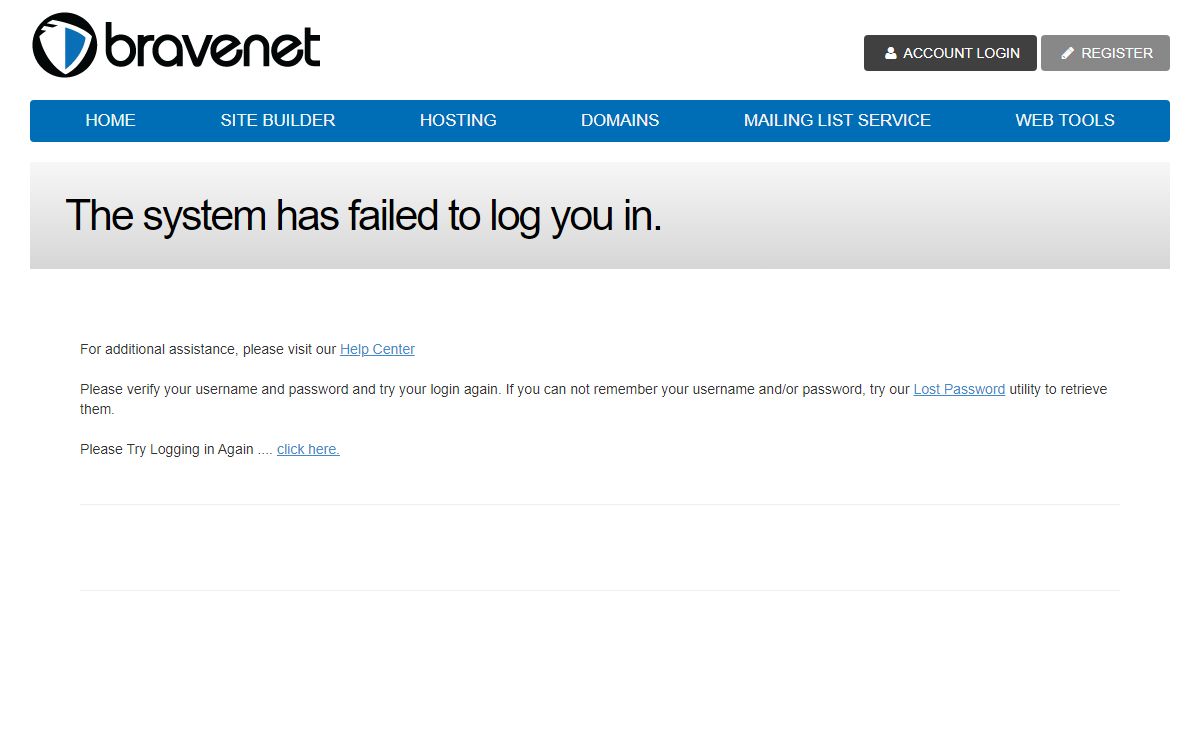The height and width of the screenshot is (740, 1200).
Task: Click the Bravenet shield logo icon
Action: click(x=65, y=46)
